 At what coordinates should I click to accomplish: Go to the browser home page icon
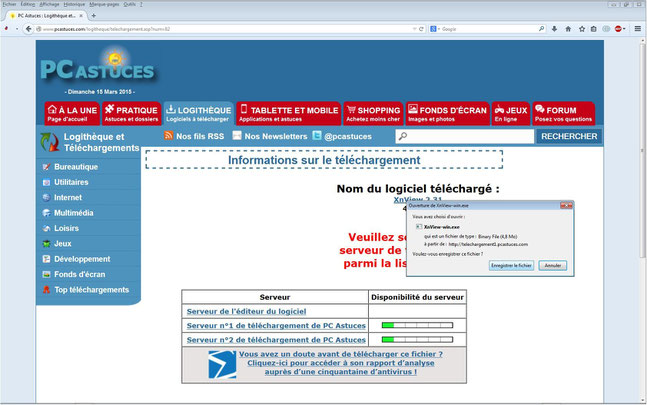568,29
